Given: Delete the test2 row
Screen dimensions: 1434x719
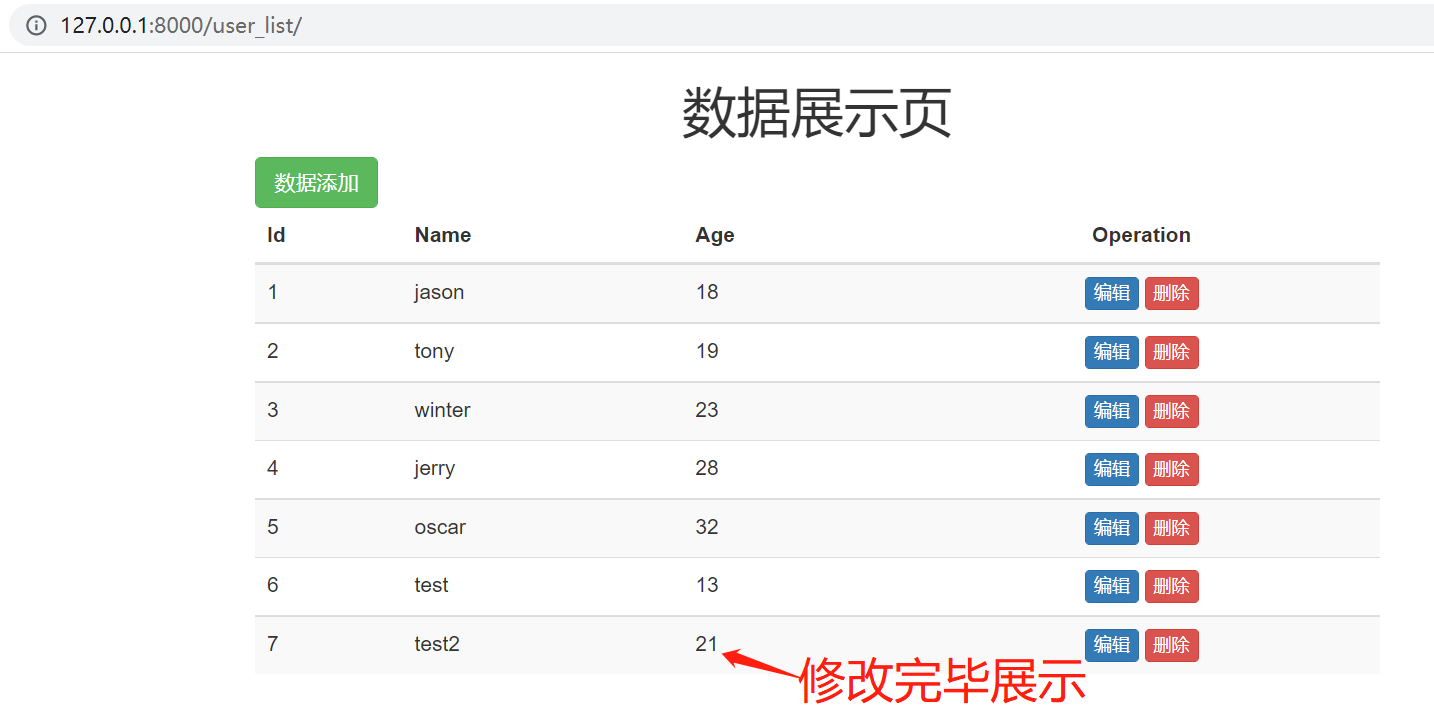Looking at the screenshot, I should [x=1171, y=645].
